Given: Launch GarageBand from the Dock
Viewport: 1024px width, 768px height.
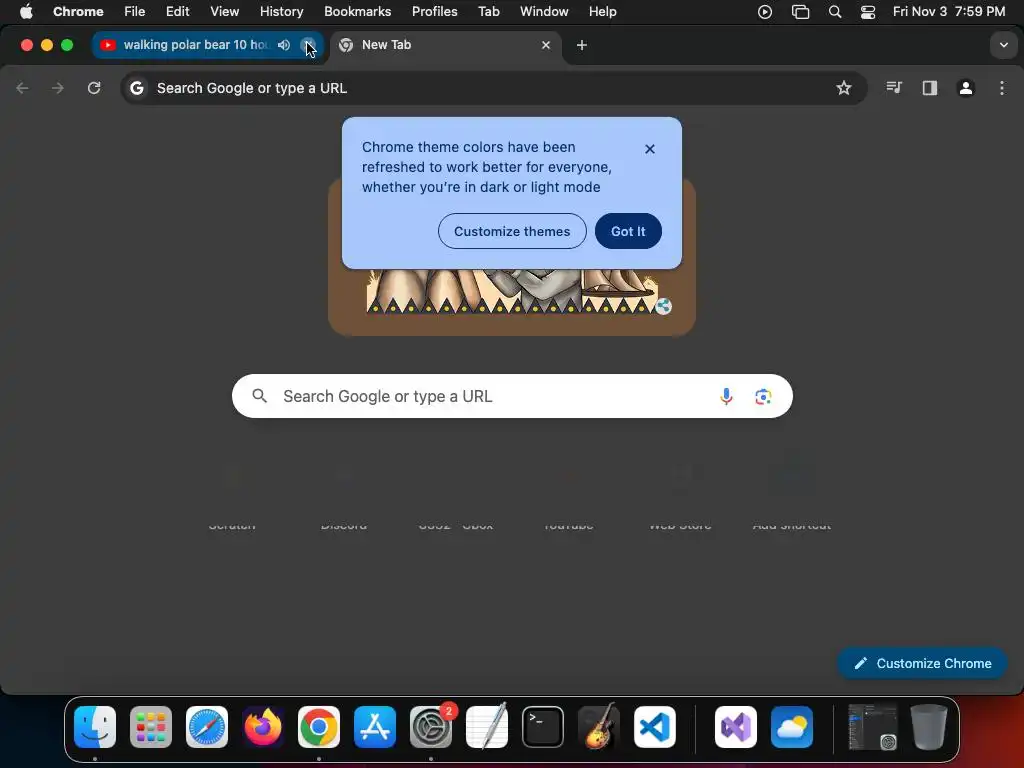Looking at the screenshot, I should [x=599, y=726].
